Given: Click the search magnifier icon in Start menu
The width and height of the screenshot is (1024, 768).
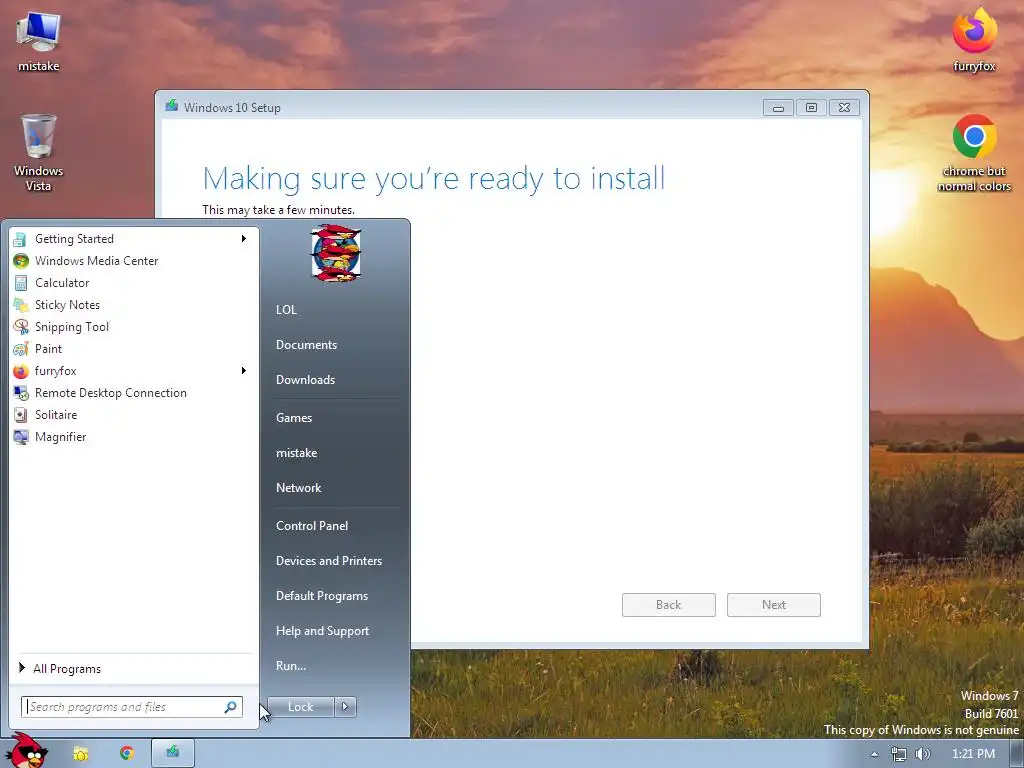Looking at the screenshot, I should tap(231, 707).
